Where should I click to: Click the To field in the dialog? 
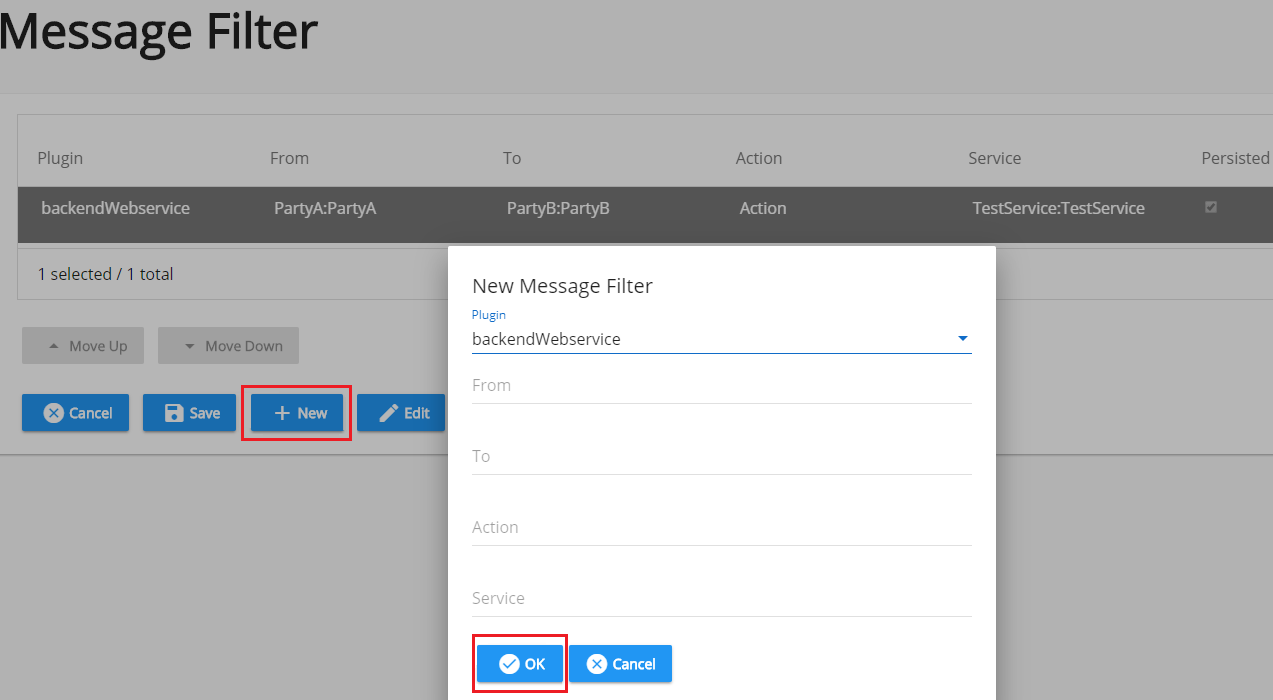(x=720, y=457)
